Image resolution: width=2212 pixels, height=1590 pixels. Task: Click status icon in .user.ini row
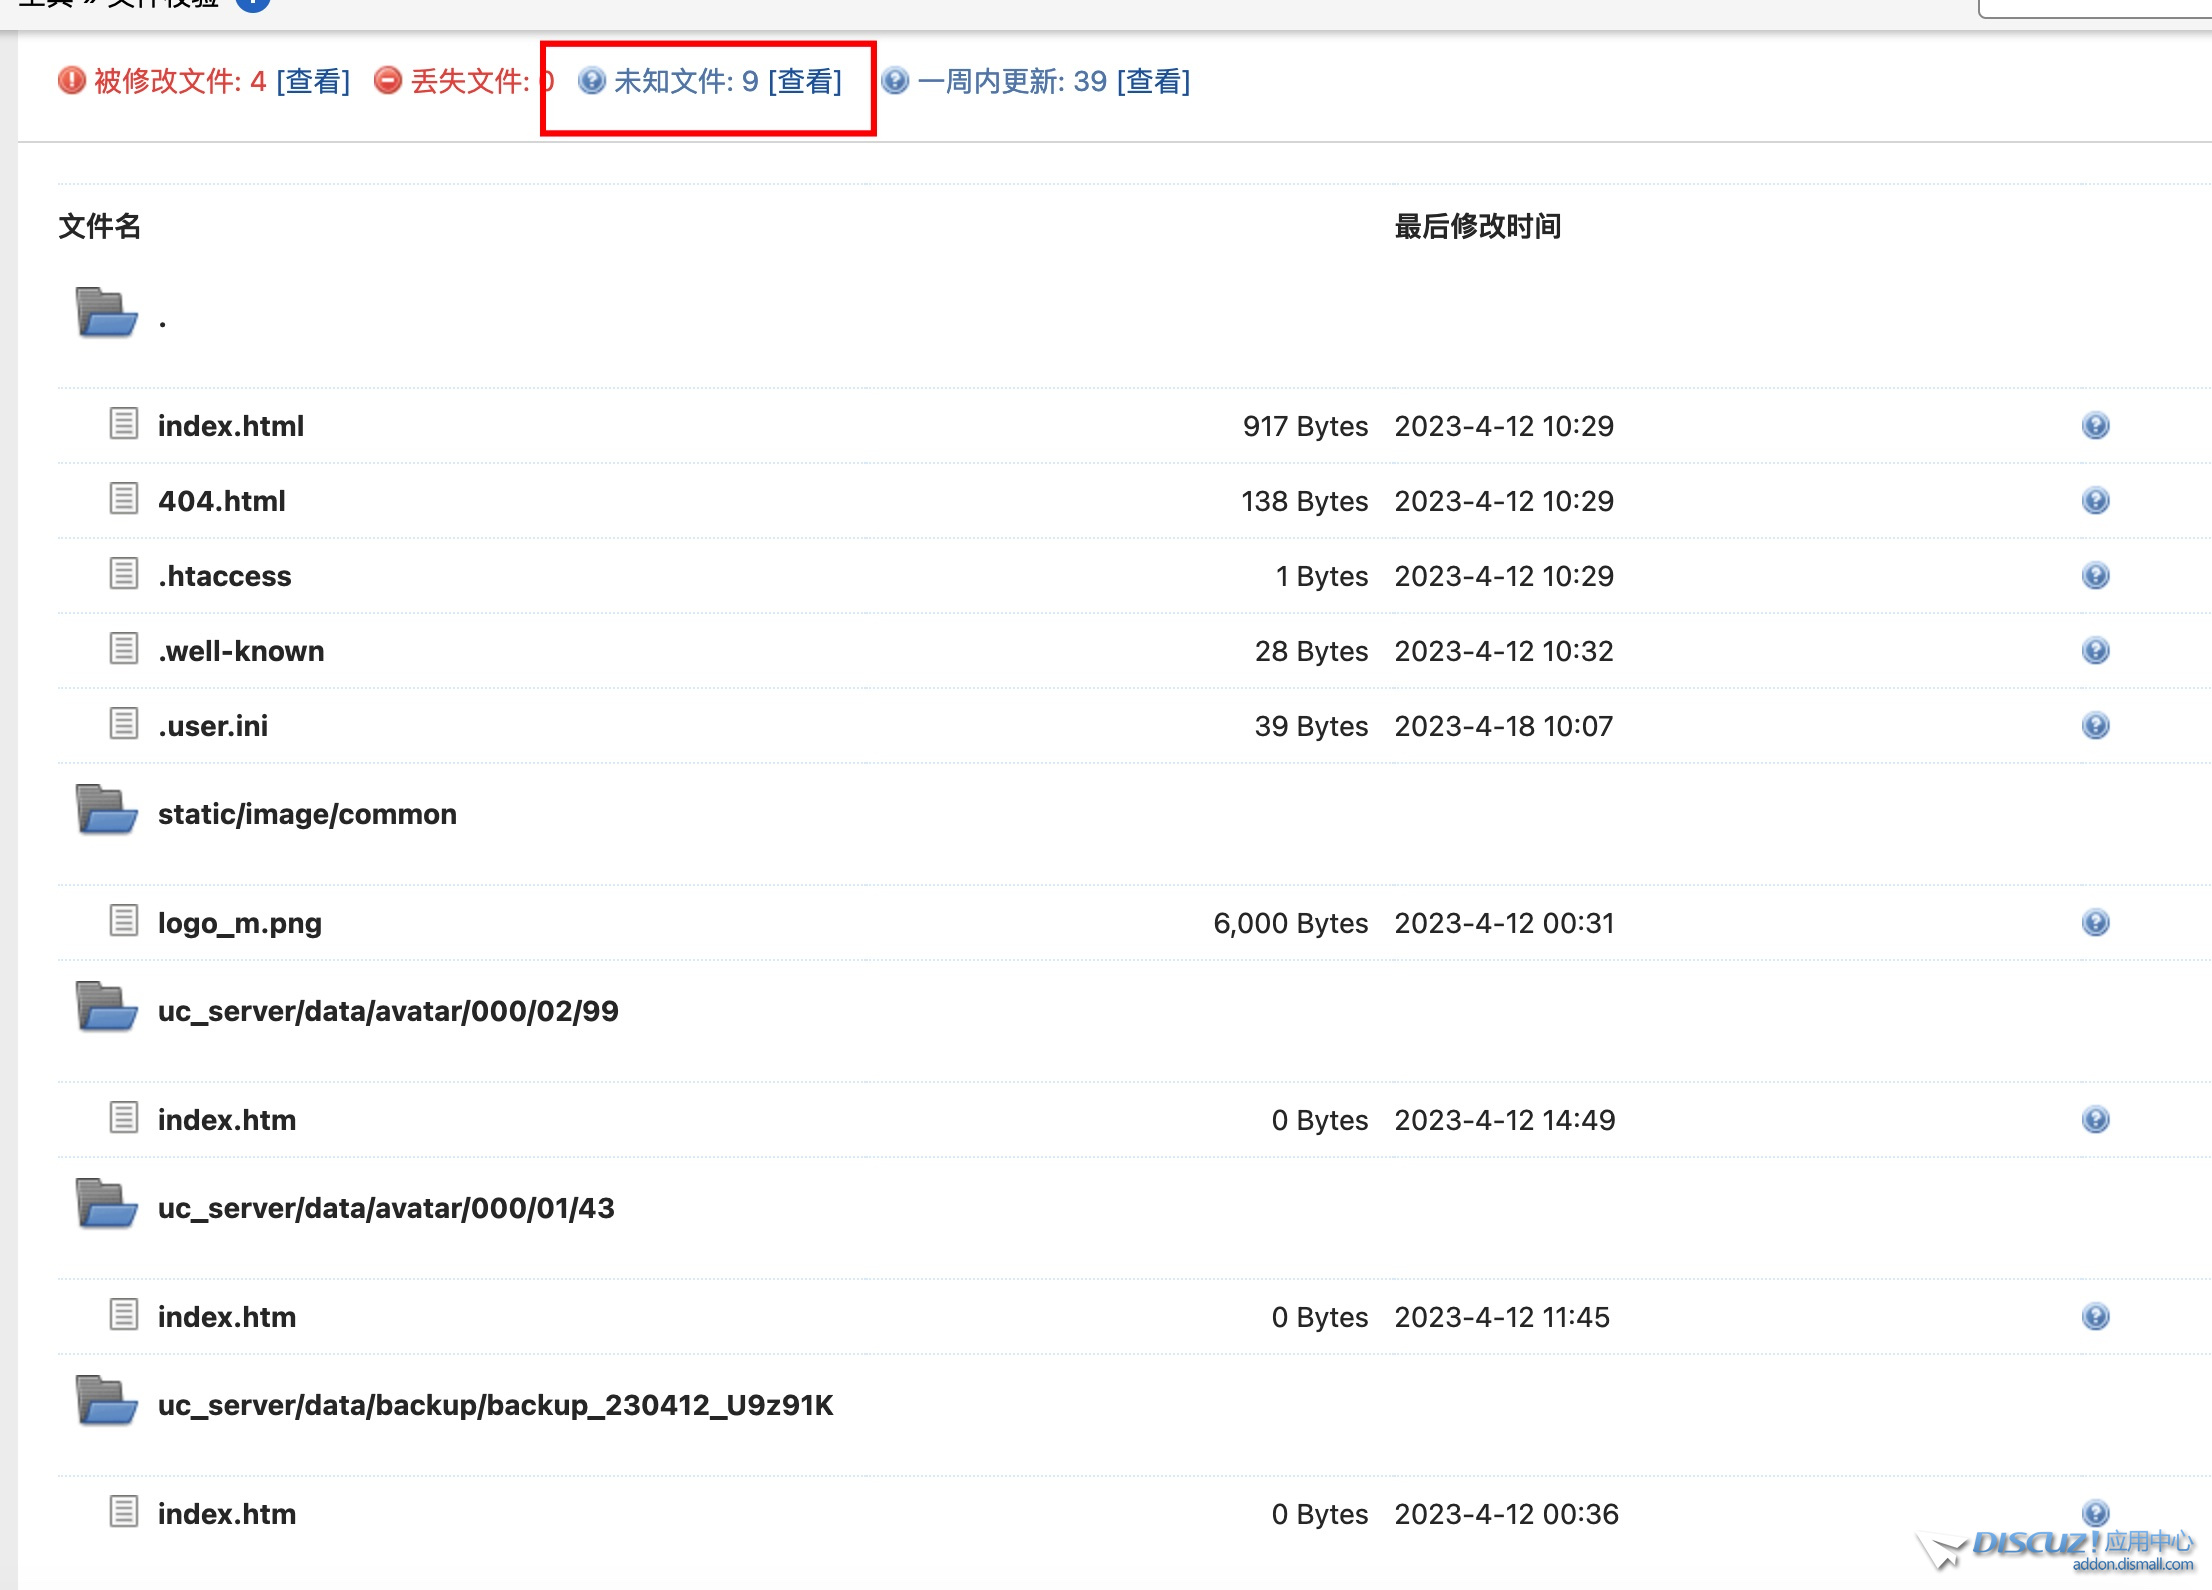[x=2095, y=726]
